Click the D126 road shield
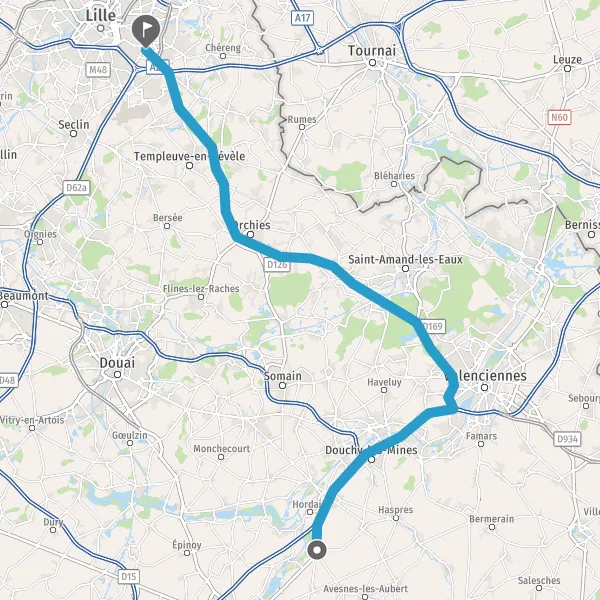The height and width of the screenshot is (600, 600). pos(277,264)
